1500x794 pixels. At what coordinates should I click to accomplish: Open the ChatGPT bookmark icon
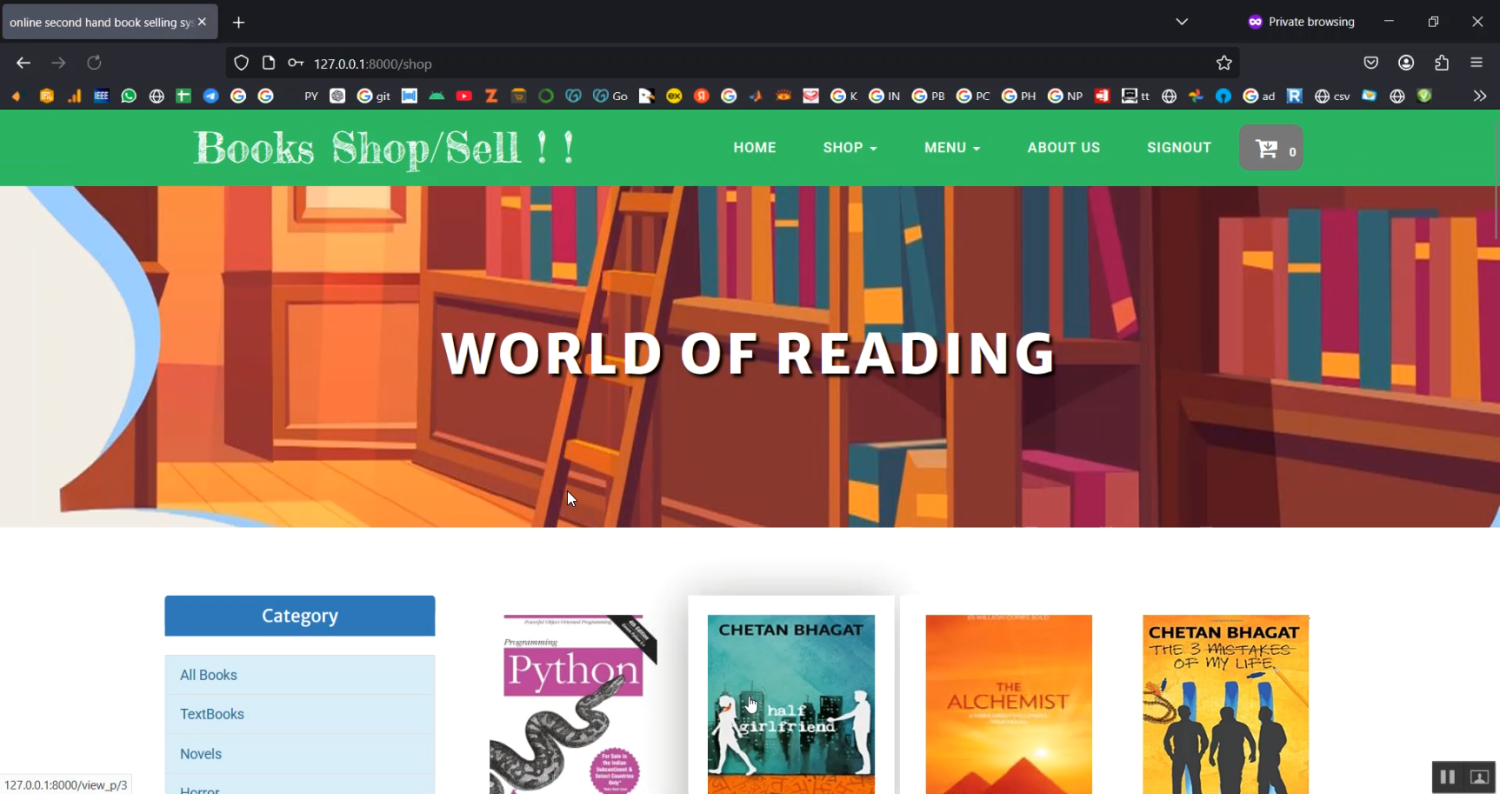[338, 96]
